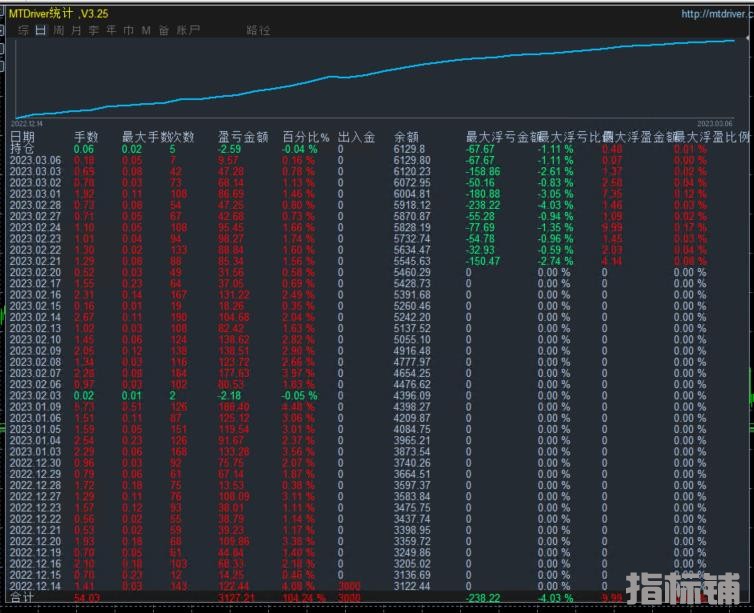Click the 余额 column header
The image size is (754, 613).
pos(407,137)
